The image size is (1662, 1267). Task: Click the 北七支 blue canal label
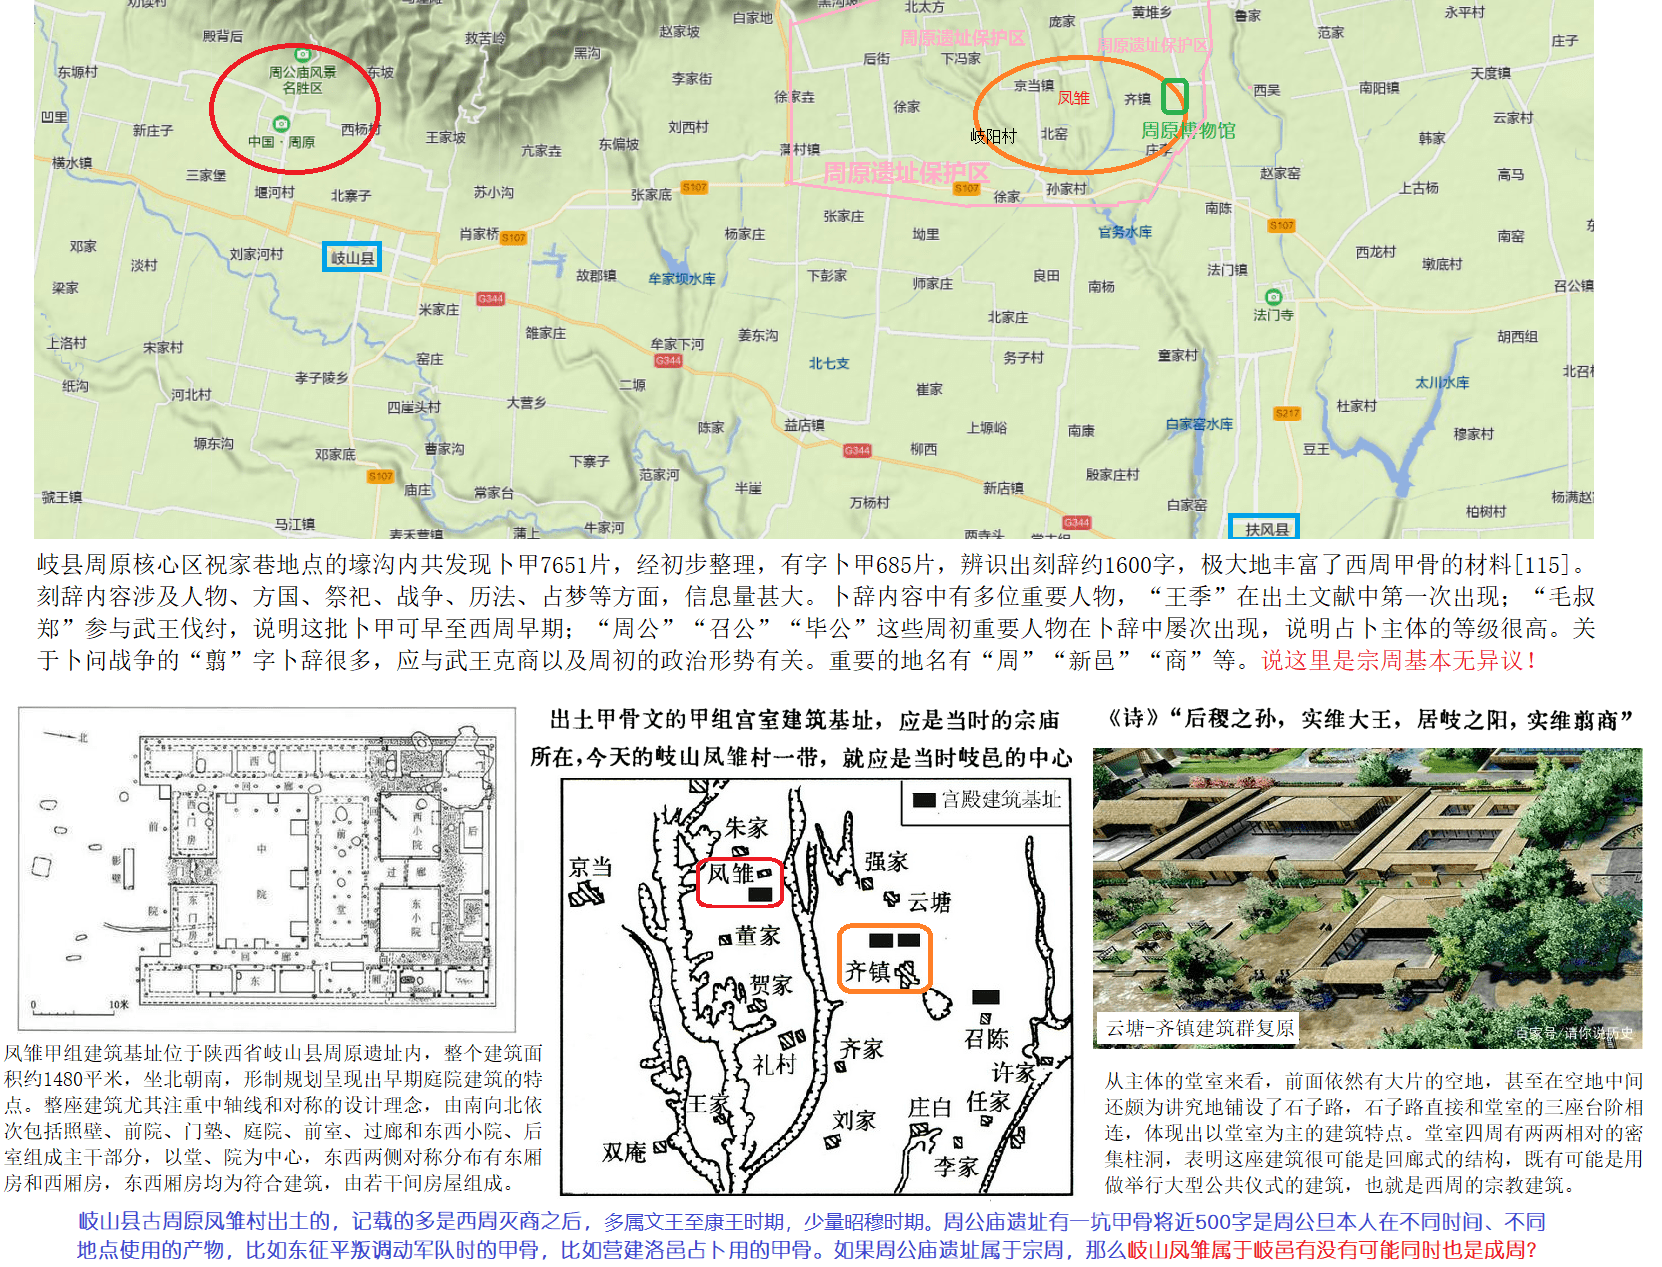[829, 363]
